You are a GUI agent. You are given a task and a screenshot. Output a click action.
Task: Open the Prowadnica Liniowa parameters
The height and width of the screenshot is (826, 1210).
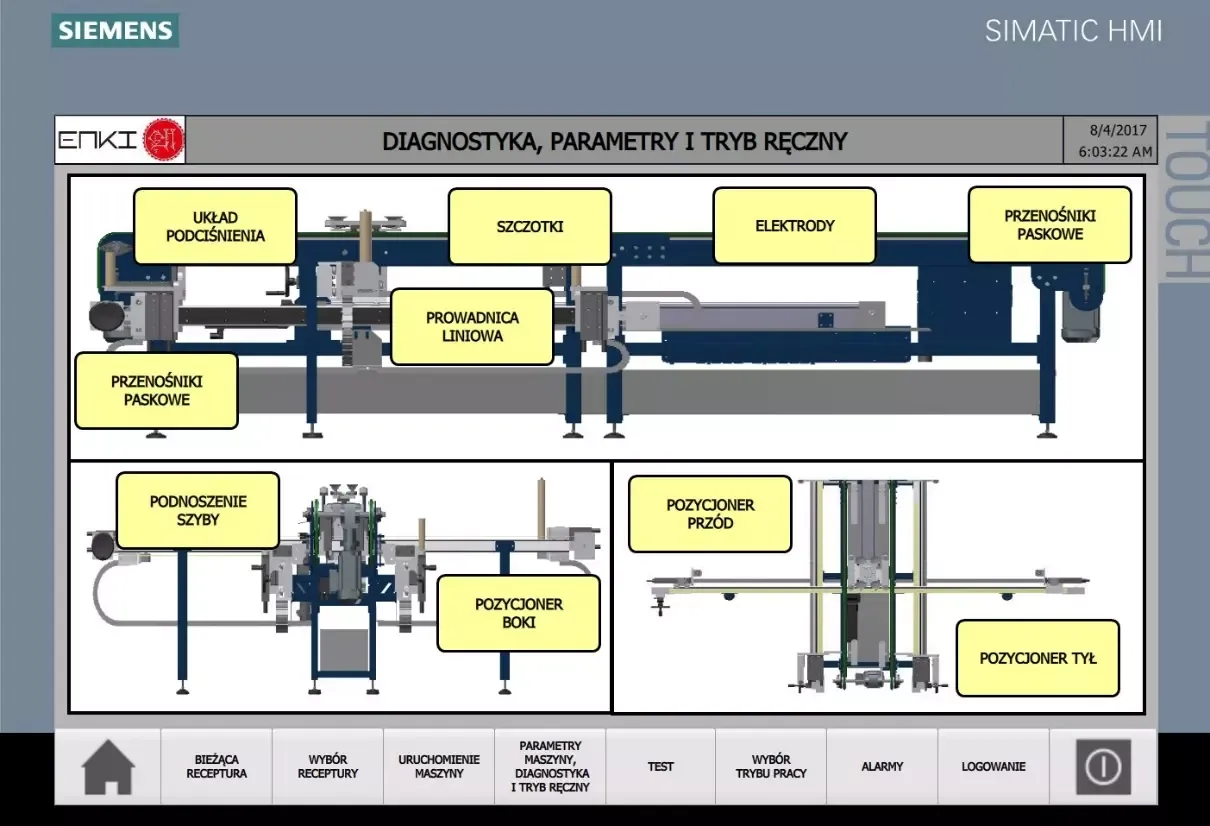point(472,327)
